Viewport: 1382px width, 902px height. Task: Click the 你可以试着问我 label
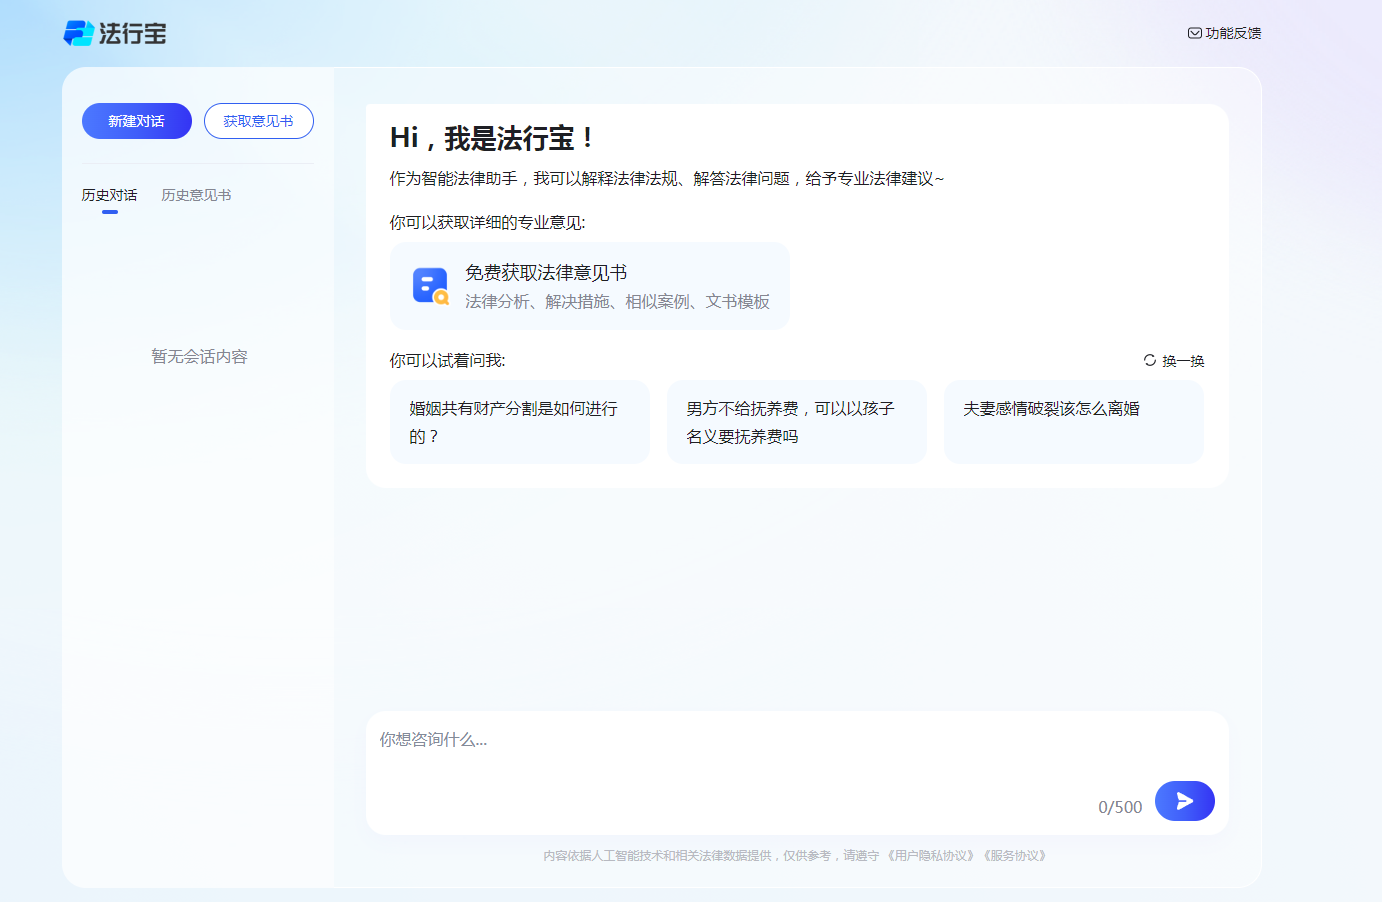pyautogui.click(x=448, y=361)
